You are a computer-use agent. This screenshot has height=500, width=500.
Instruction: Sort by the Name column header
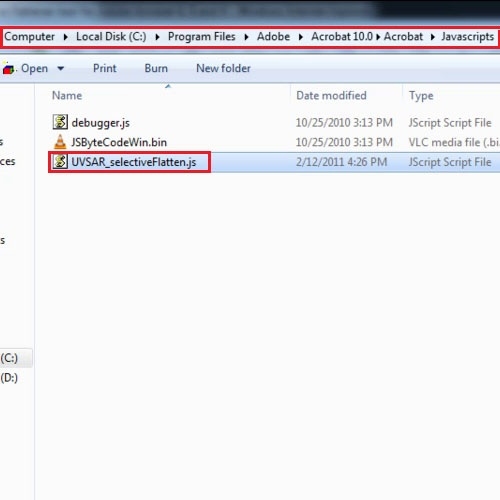[67, 96]
